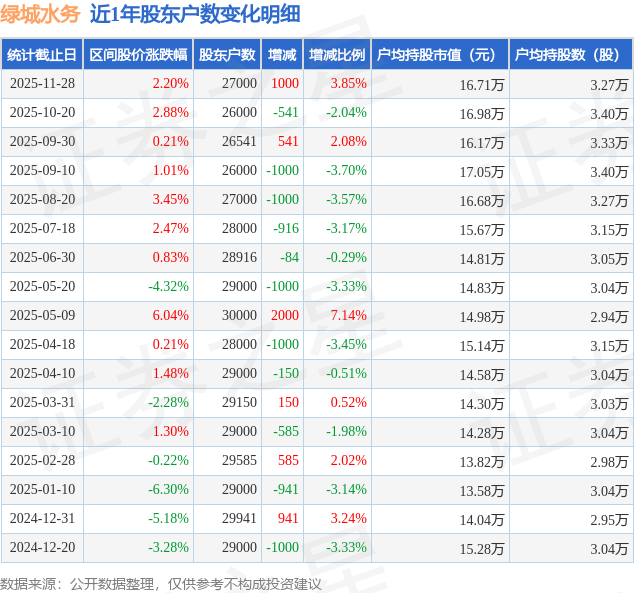Click the -6.30% price change cell
The height and width of the screenshot is (593, 634).
[168, 490]
